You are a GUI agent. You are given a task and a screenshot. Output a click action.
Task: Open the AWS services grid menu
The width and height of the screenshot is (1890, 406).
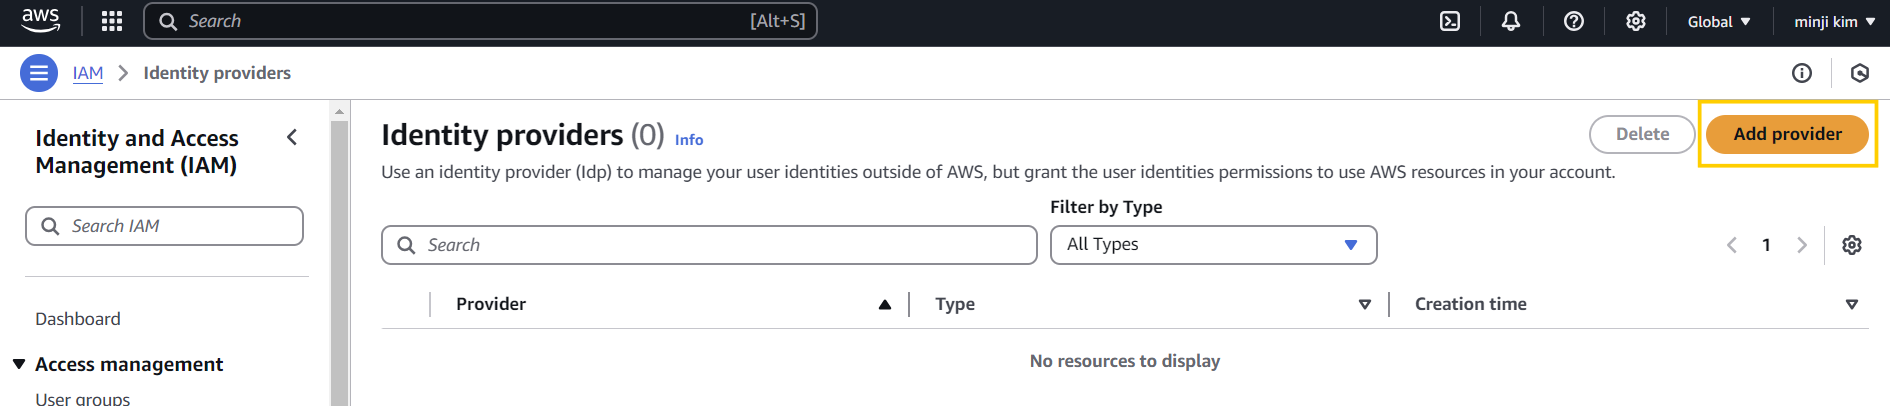[x=112, y=21]
